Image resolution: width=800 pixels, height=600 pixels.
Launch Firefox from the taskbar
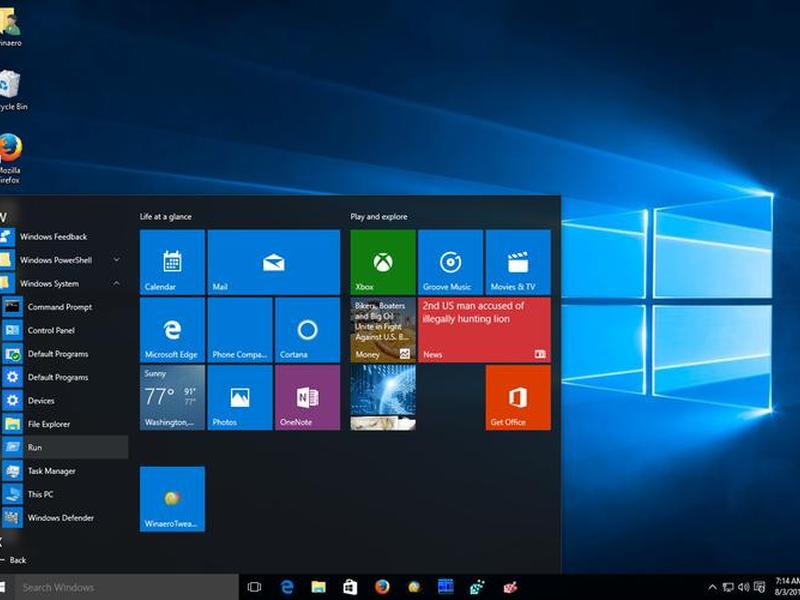point(382,587)
